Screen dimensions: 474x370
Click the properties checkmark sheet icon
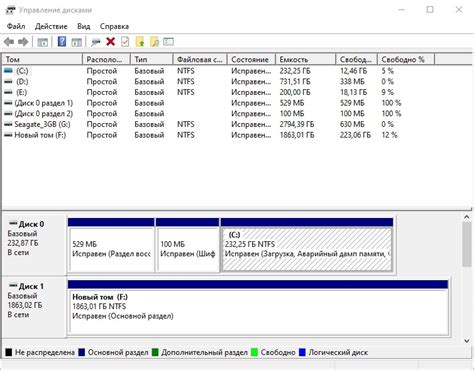click(125, 42)
